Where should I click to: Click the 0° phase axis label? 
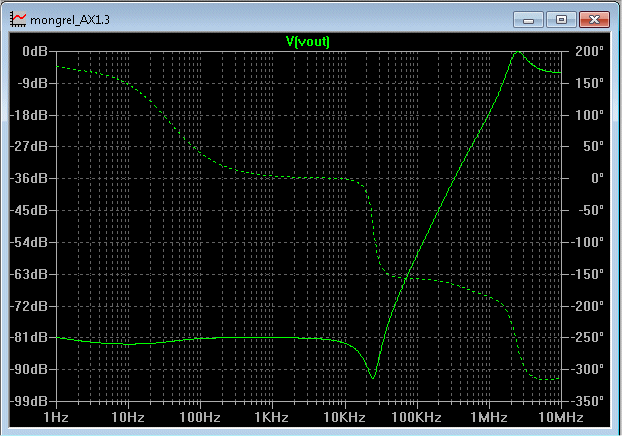click(x=597, y=178)
